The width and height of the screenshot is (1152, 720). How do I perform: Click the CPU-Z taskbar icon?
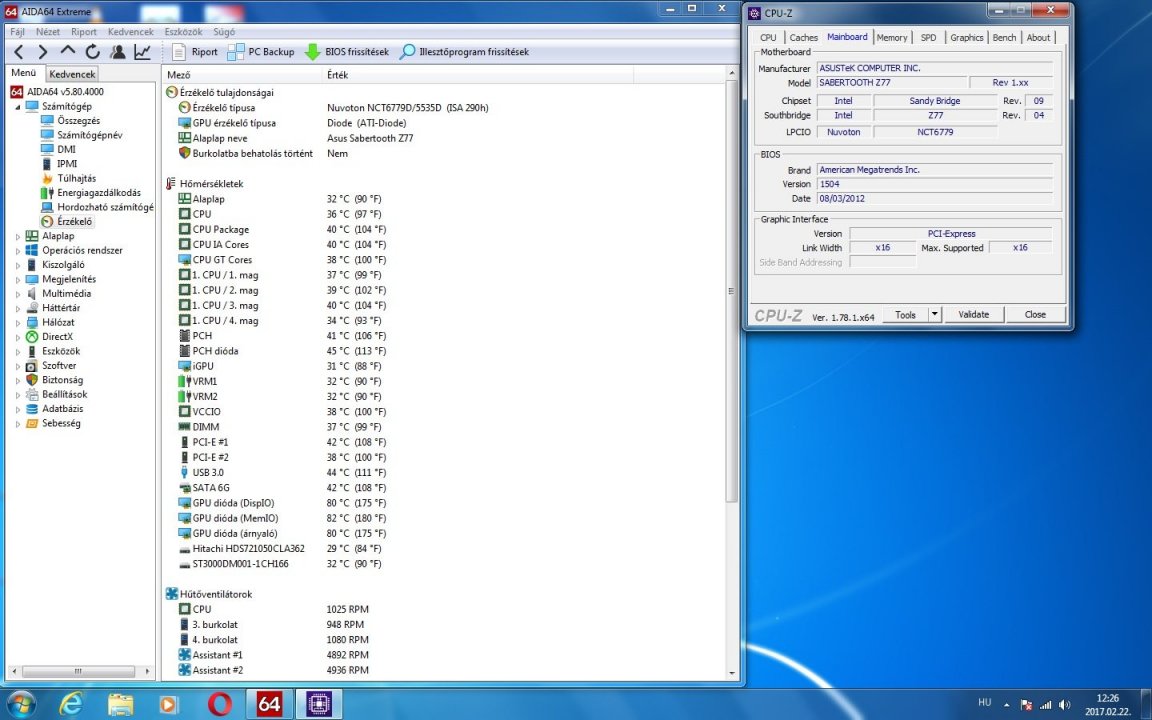point(319,704)
